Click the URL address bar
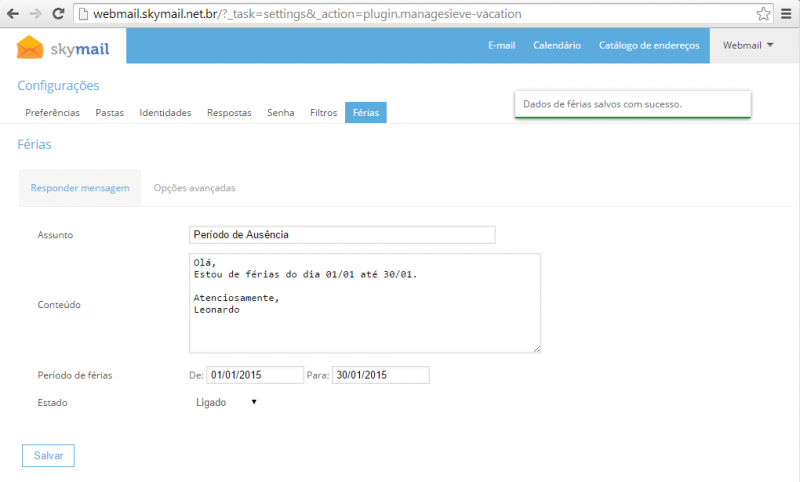The width and height of the screenshot is (800, 482). (x=423, y=14)
